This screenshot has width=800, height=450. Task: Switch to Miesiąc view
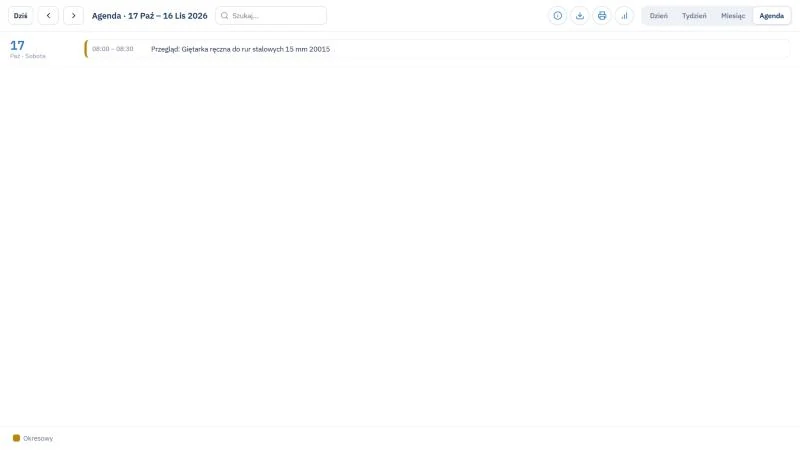click(x=733, y=16)
